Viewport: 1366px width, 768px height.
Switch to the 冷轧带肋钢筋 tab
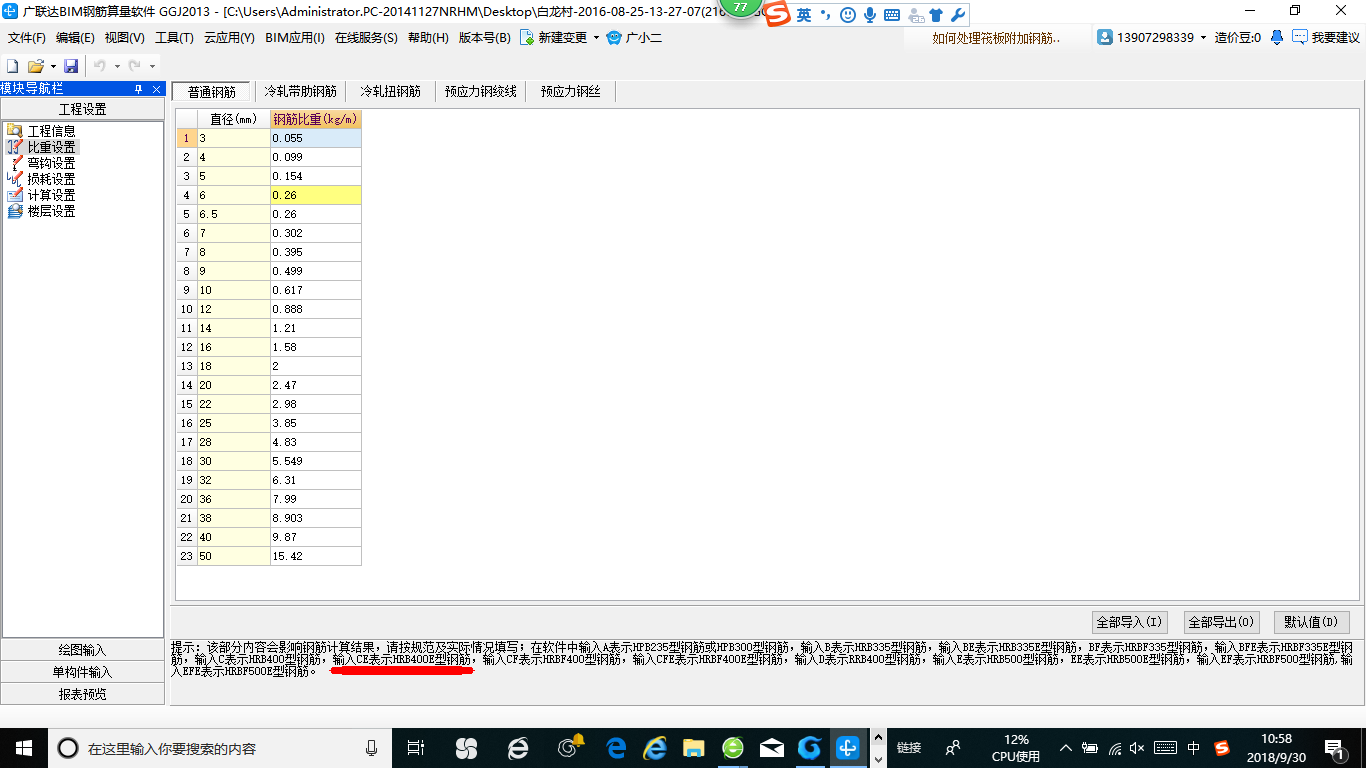coord(300,92)
